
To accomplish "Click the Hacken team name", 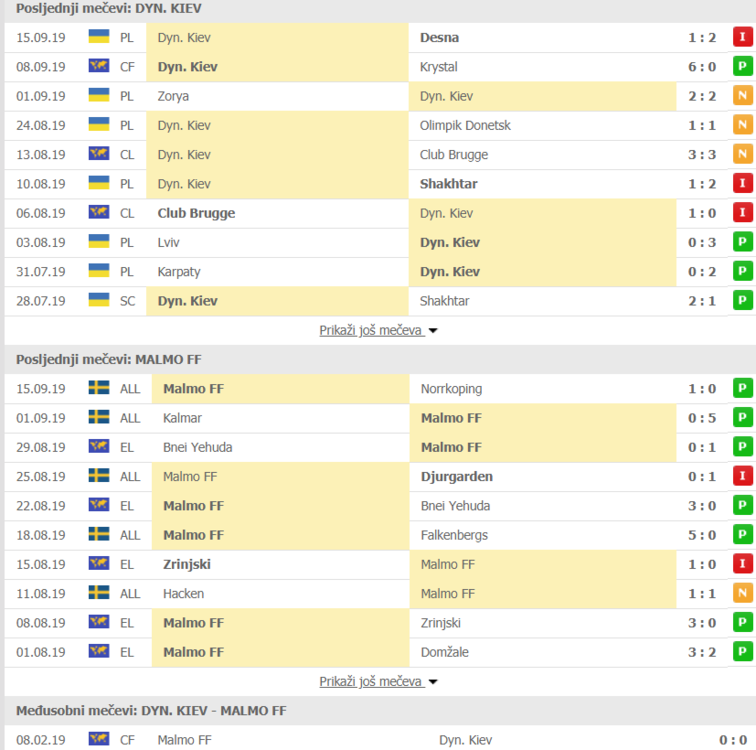I will pyautogui.click(x=183, y=594).
